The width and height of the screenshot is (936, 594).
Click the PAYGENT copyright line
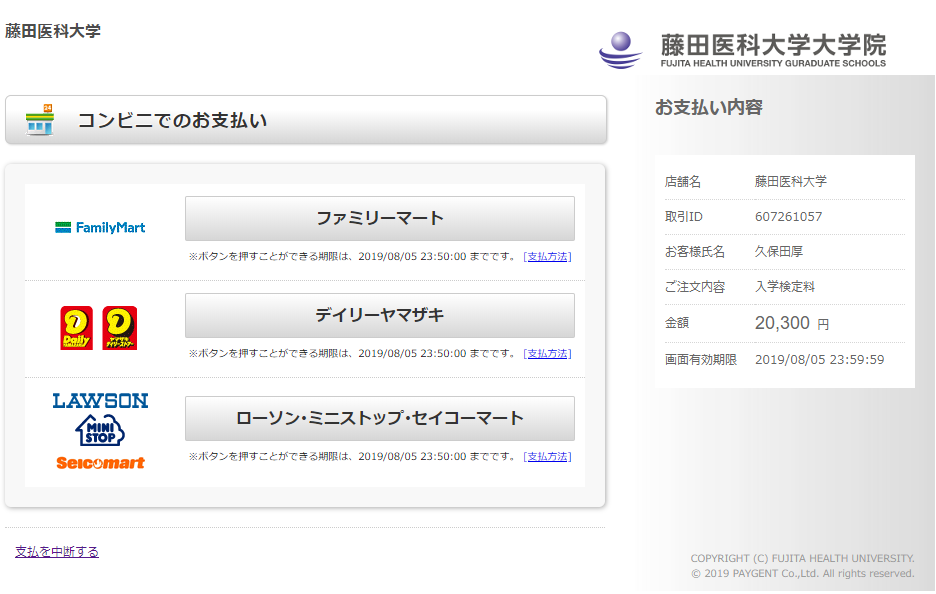coord(802,574)
